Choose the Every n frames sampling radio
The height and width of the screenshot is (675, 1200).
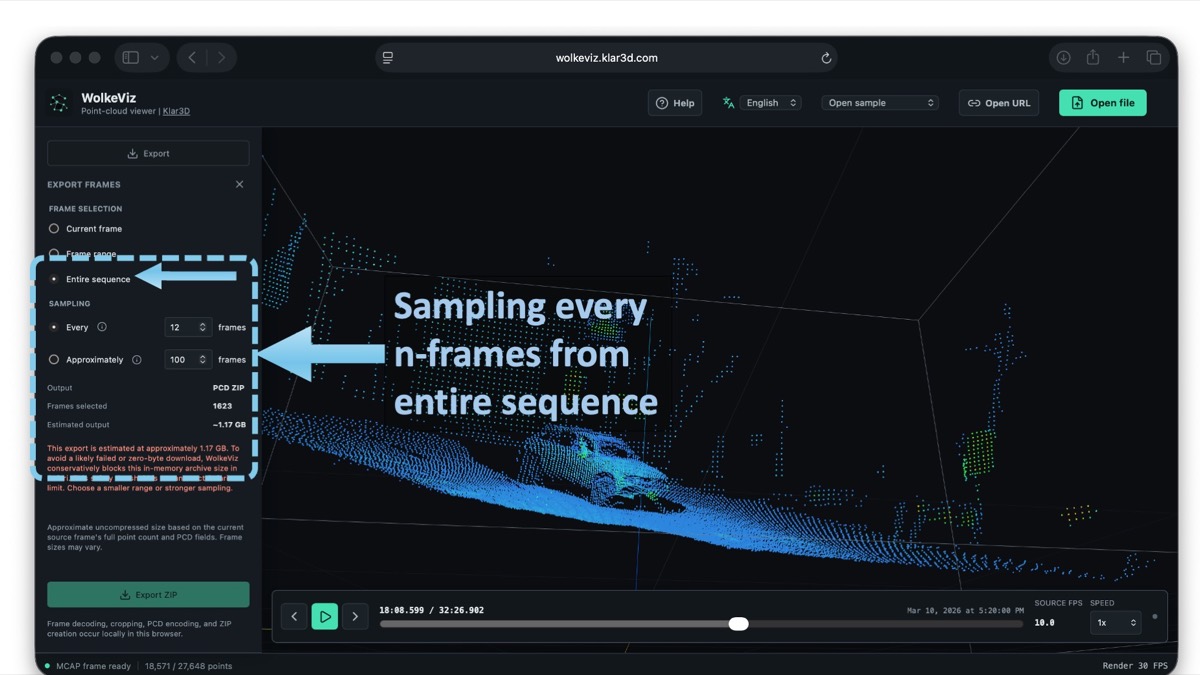[x=54, y=327]
